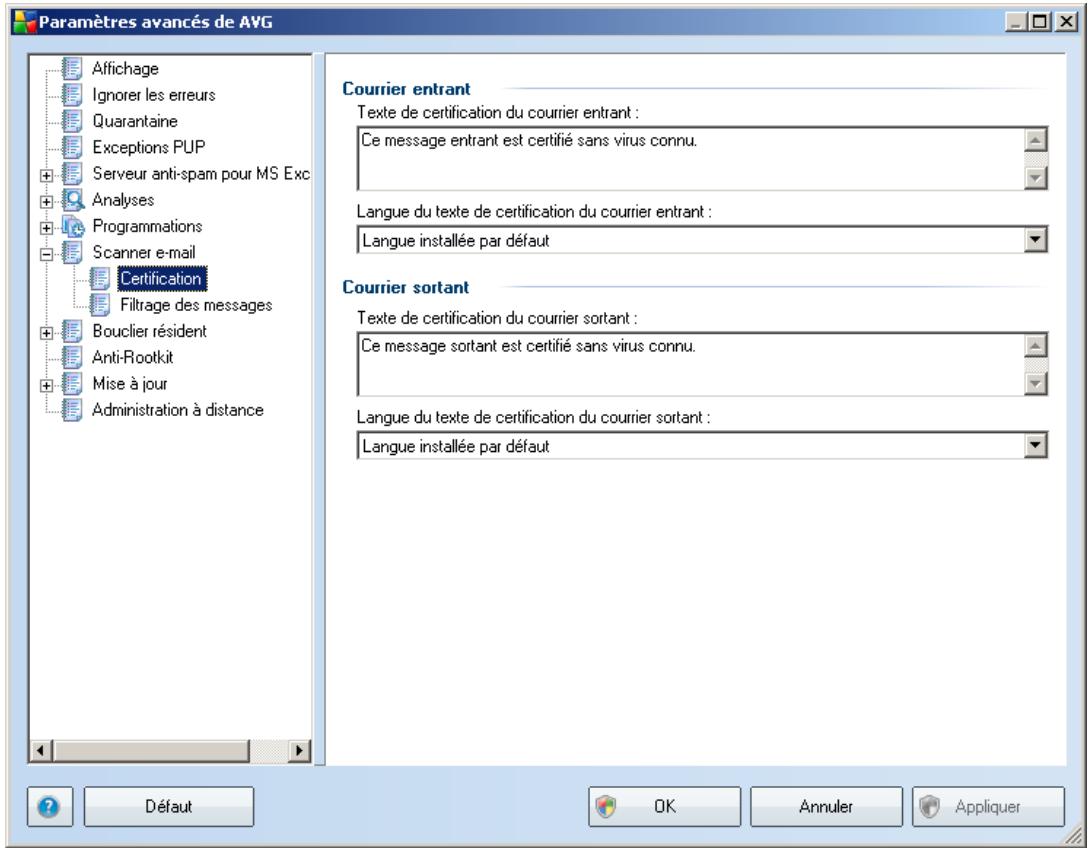Close the AVG settings window
1090x848 pixels.
click(x=1066, y=22)
